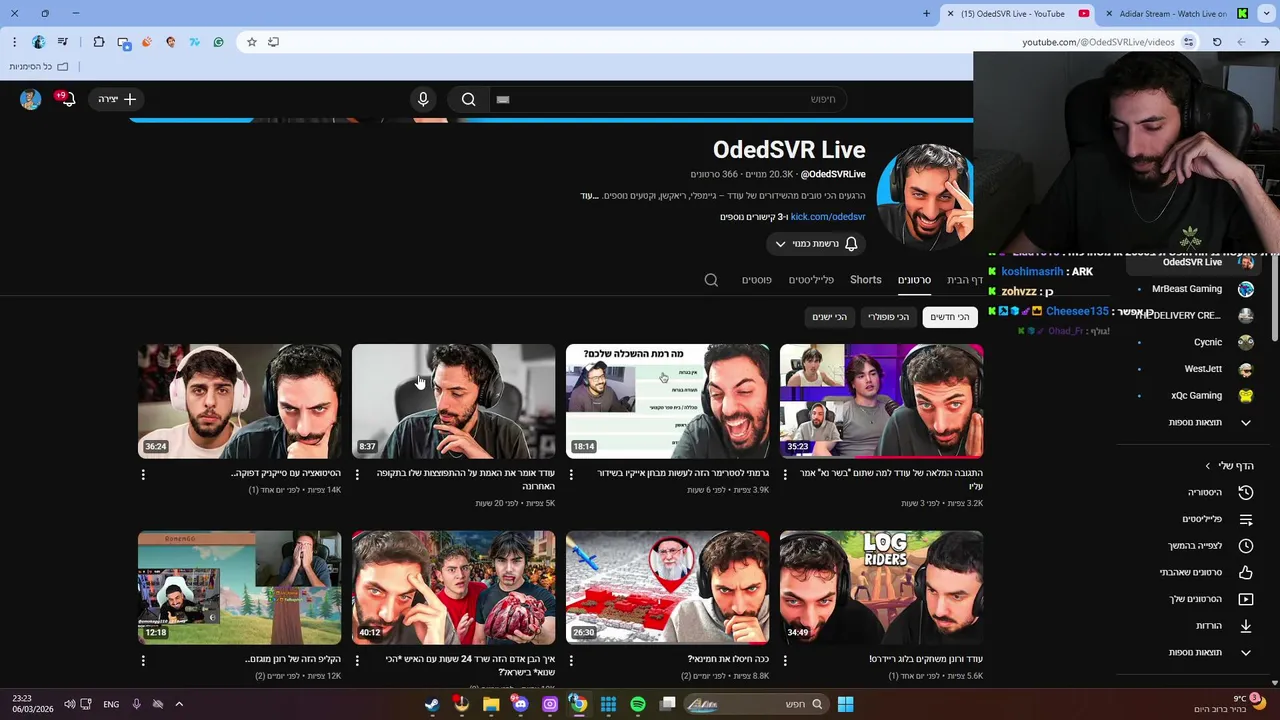Screen dimensions: 1280x720
Task: Open Spotify from the Windows taskbar
Action: coord(638,704)
